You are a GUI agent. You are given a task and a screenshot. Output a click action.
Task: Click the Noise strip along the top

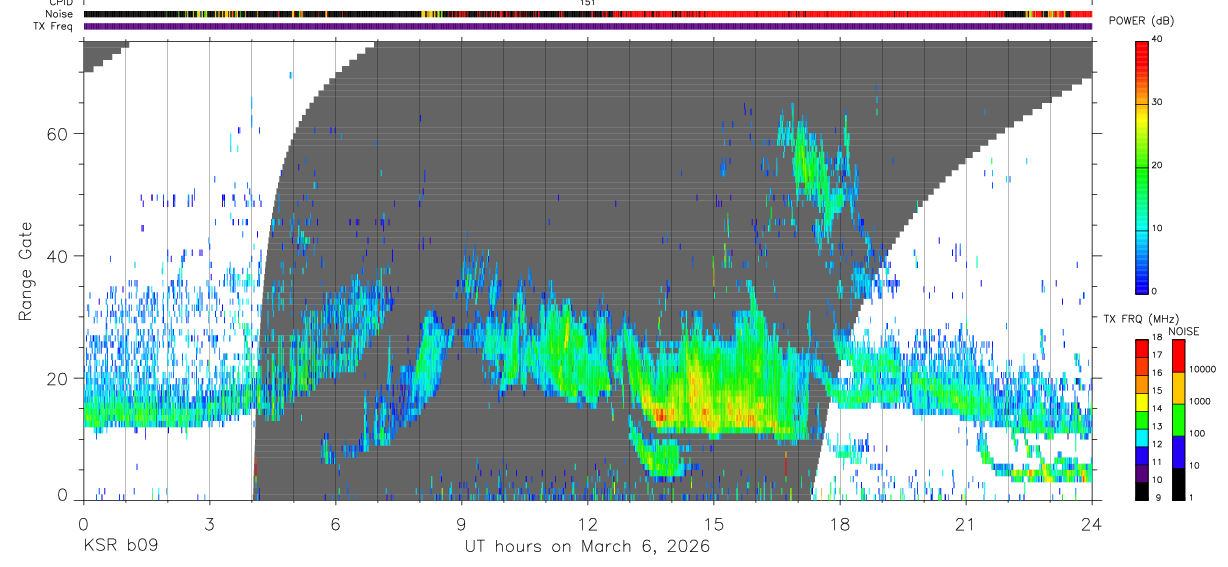pyautogui.click(x=588, y=14)
